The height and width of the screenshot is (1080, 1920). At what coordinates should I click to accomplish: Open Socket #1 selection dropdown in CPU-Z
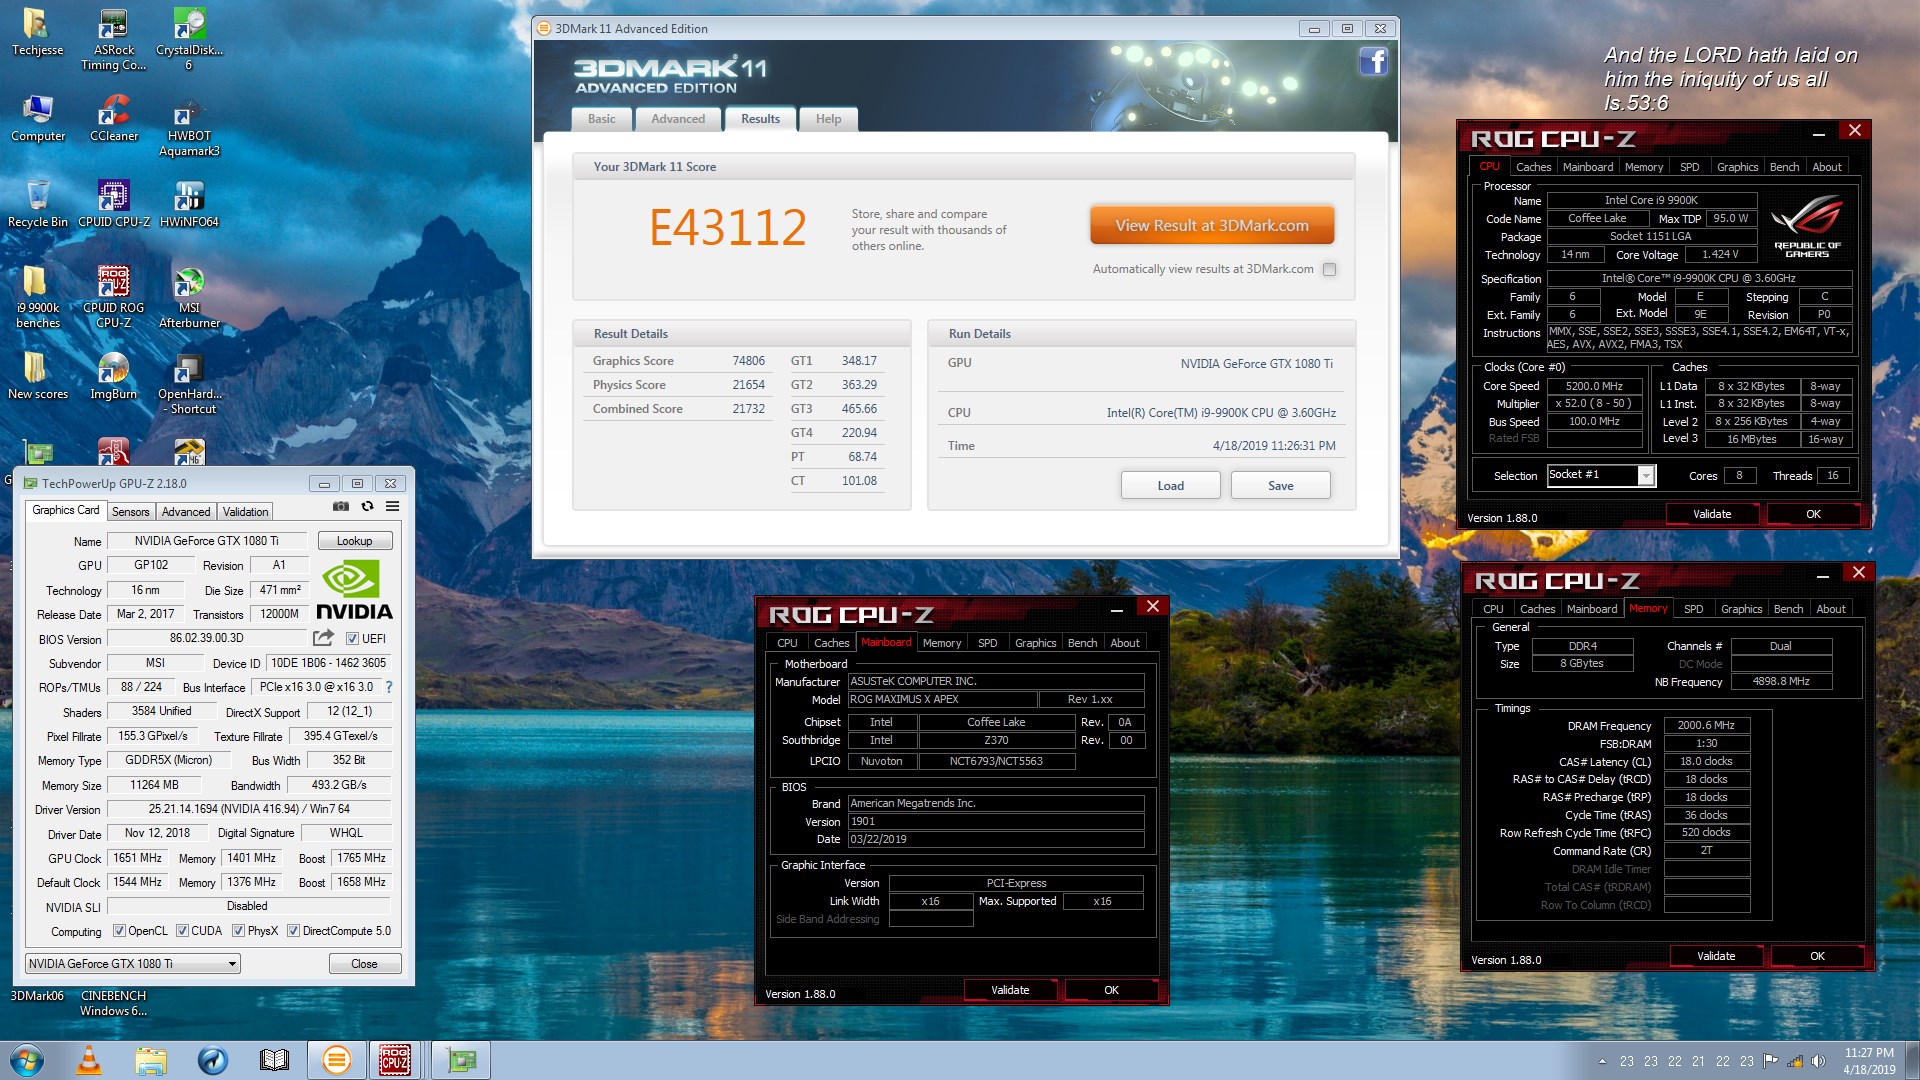(1601, 476)
